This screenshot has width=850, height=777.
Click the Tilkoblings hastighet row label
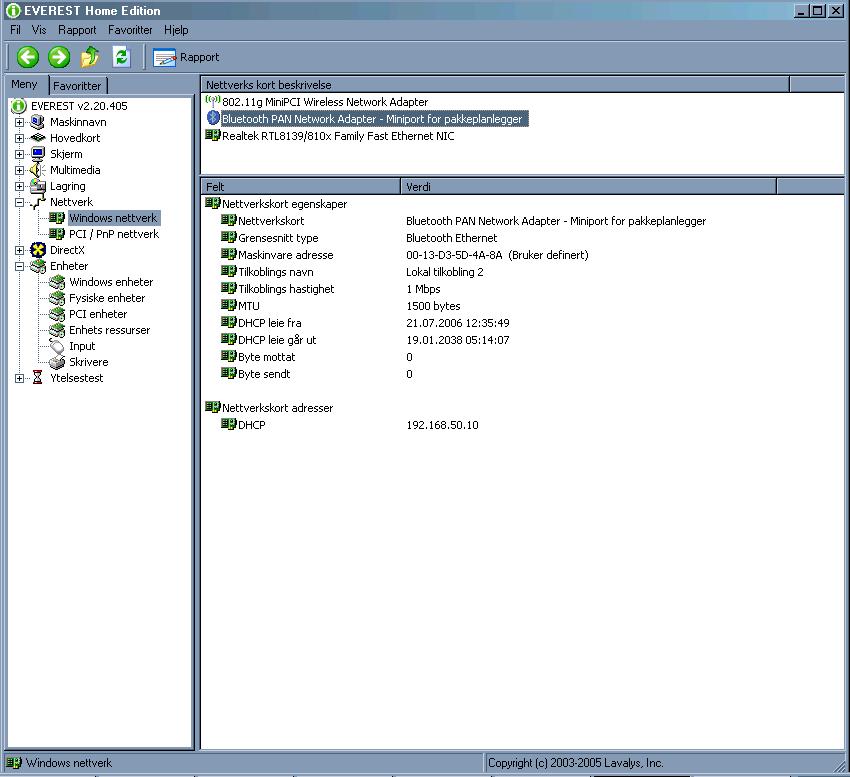(x=286, y=289)
